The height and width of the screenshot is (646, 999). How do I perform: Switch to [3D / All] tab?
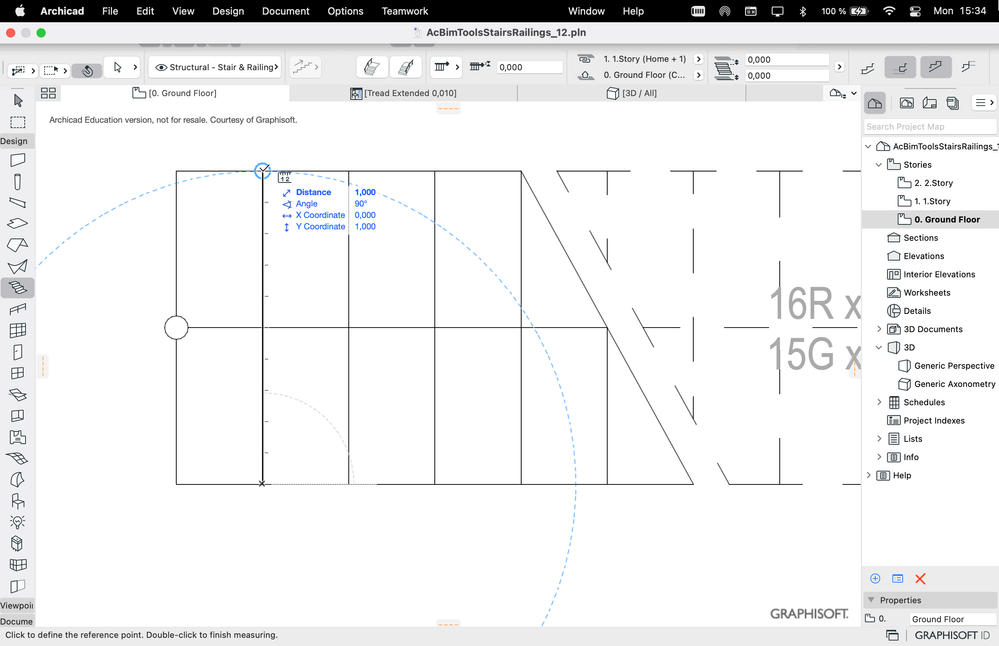point(631,93)
